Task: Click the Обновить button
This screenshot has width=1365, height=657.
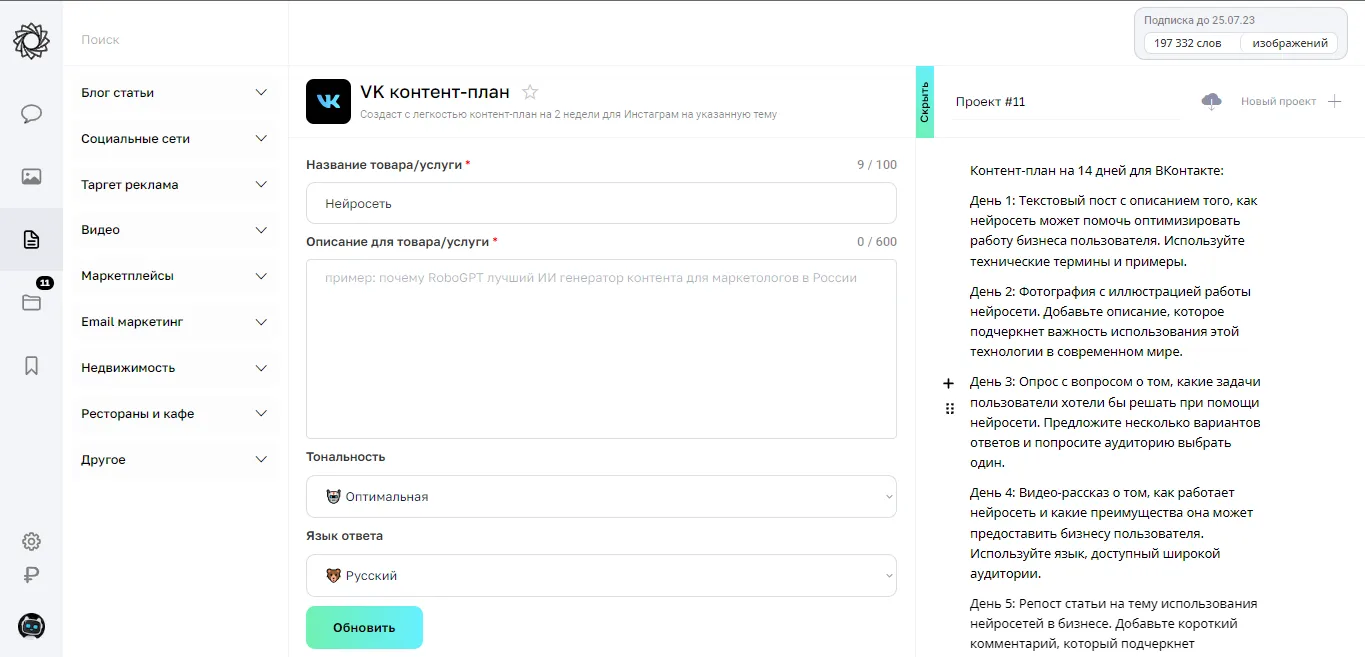Action: click(x=364, y=628)
